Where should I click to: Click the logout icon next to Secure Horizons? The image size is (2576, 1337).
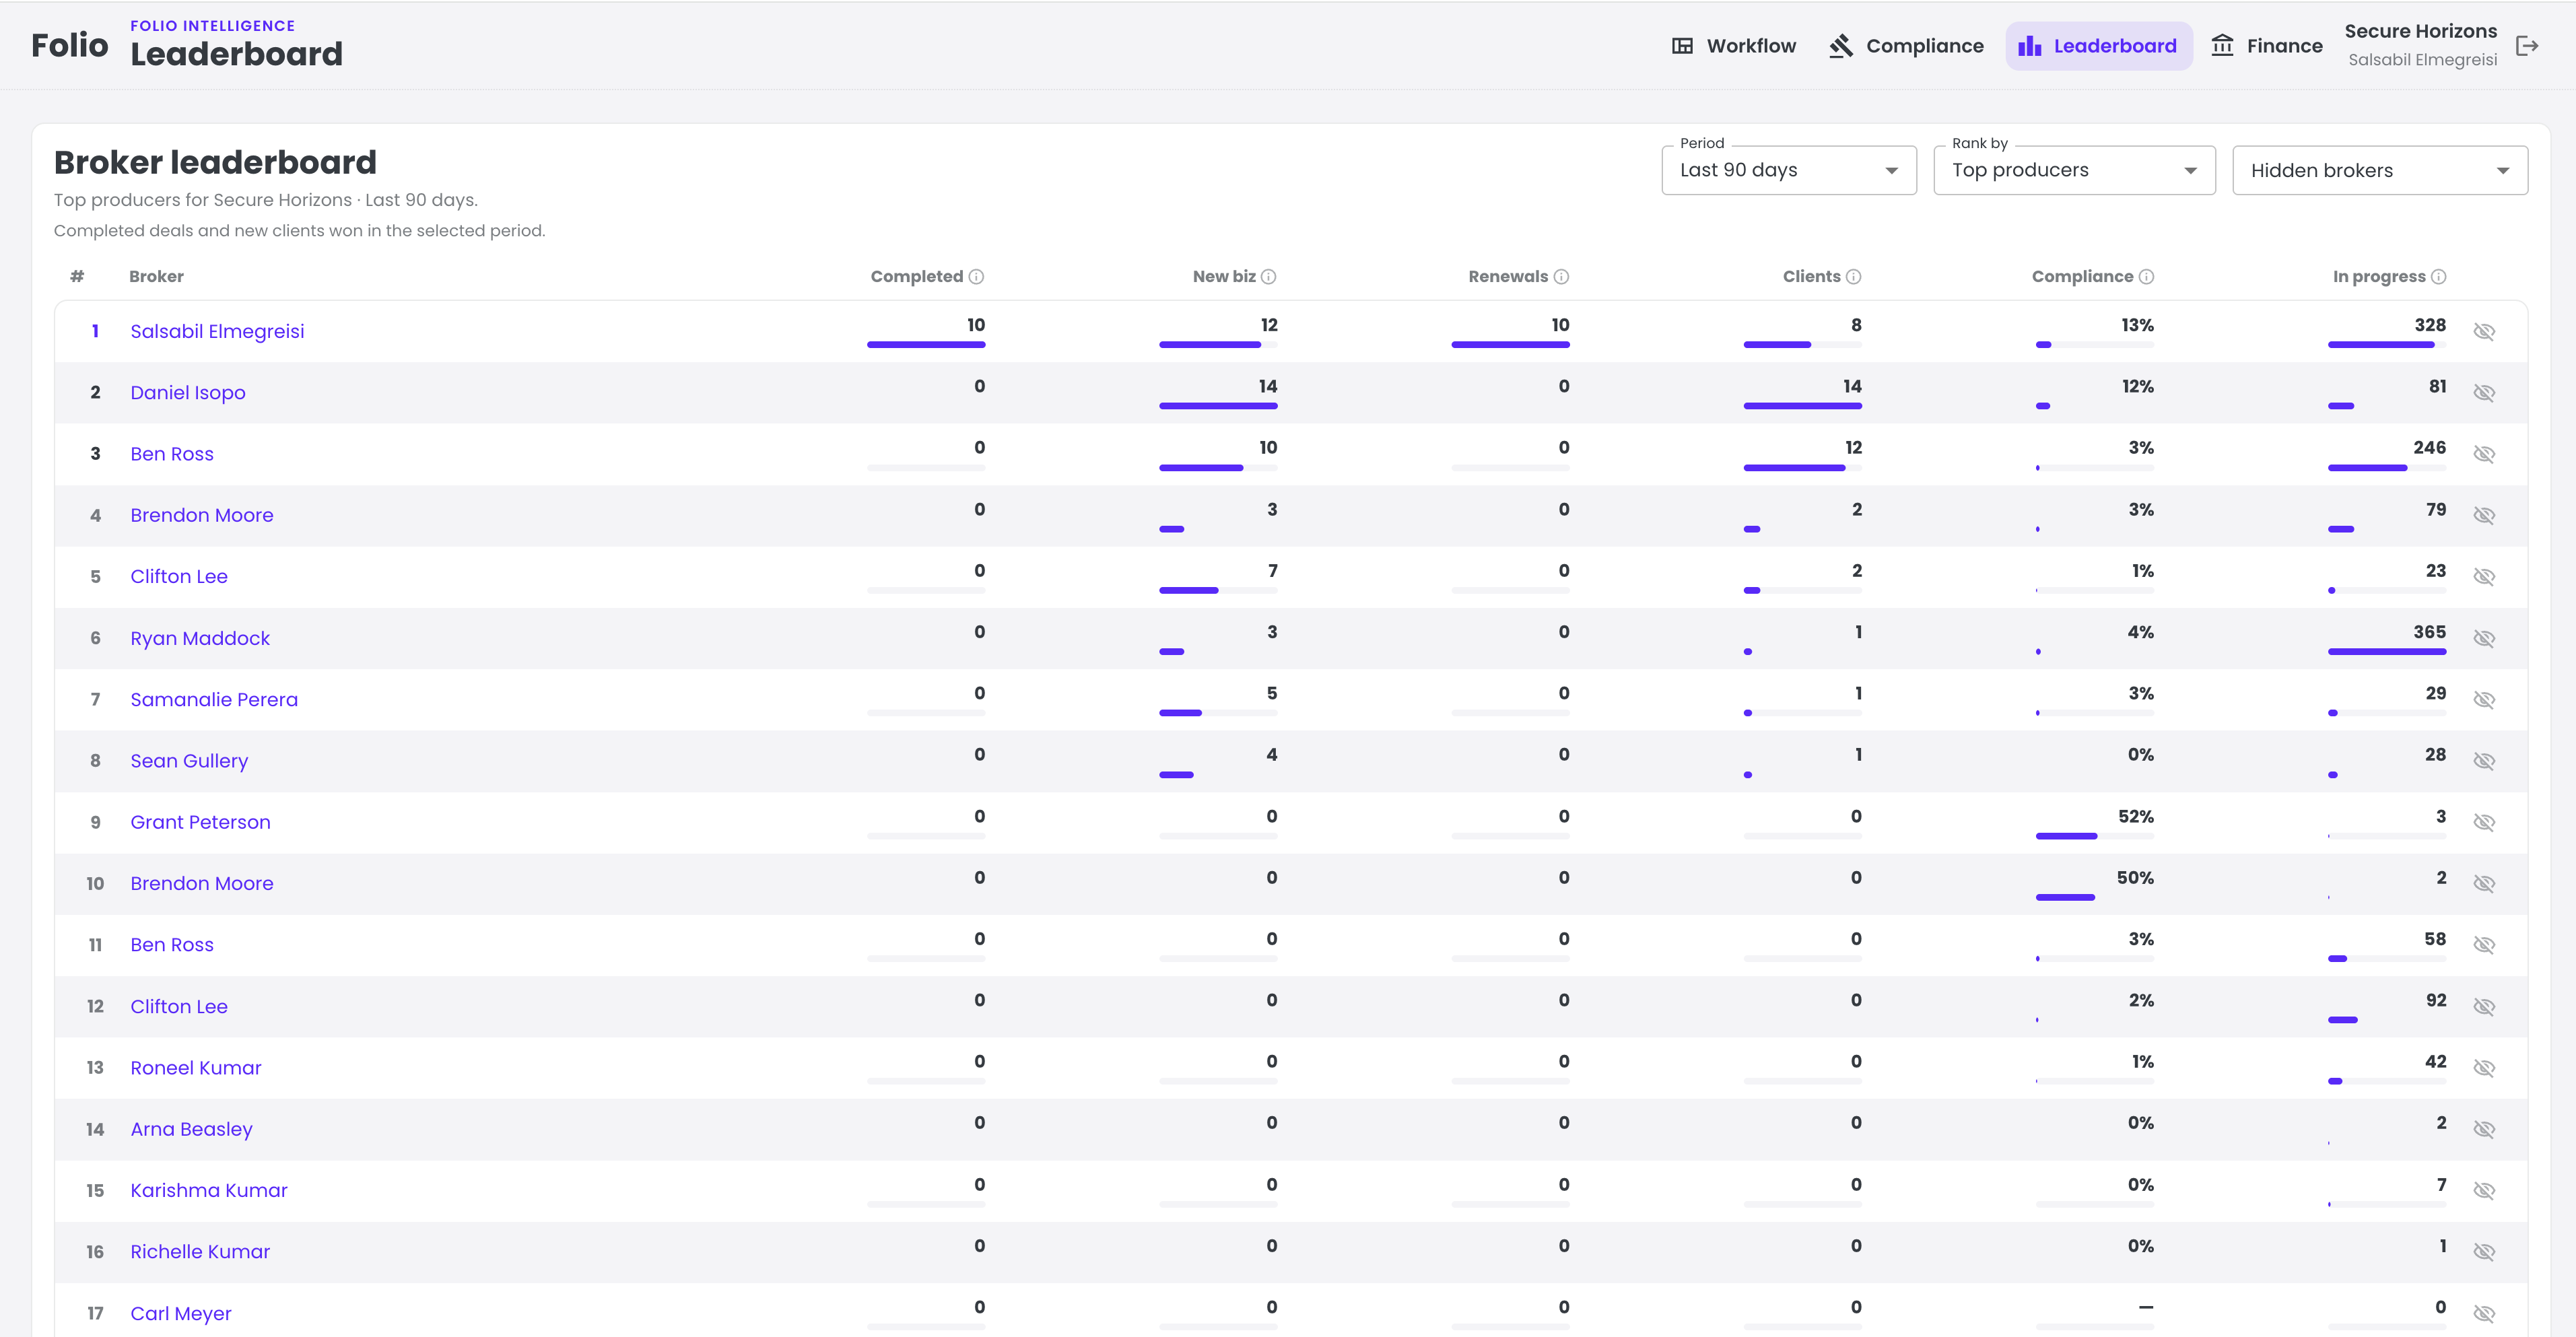click(2527, 46)
